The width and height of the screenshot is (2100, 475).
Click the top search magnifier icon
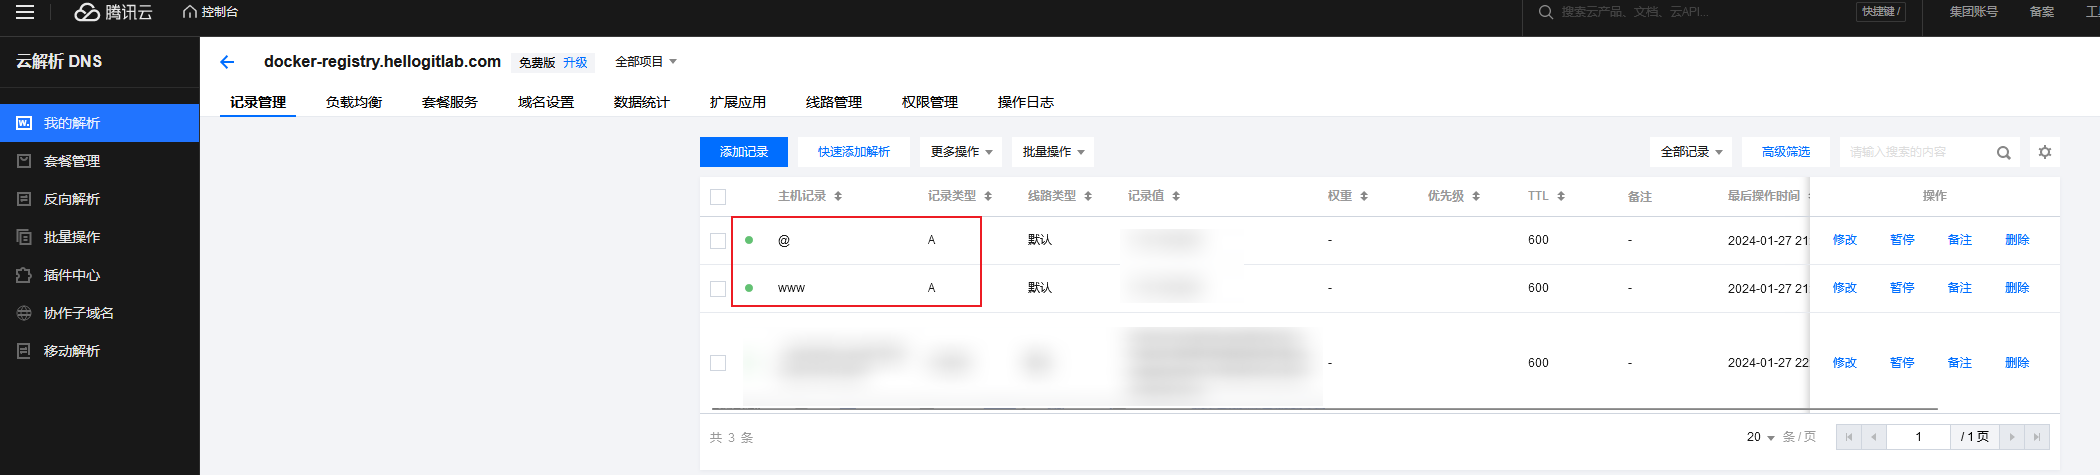(1545, 12)
